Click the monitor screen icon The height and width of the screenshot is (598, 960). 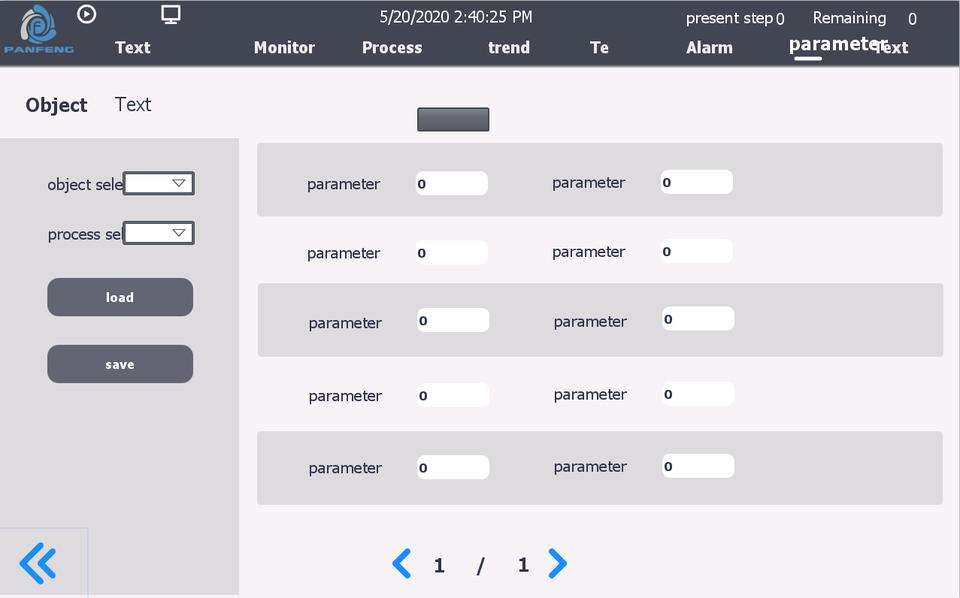pyautogui.click(x=171, y=14)
